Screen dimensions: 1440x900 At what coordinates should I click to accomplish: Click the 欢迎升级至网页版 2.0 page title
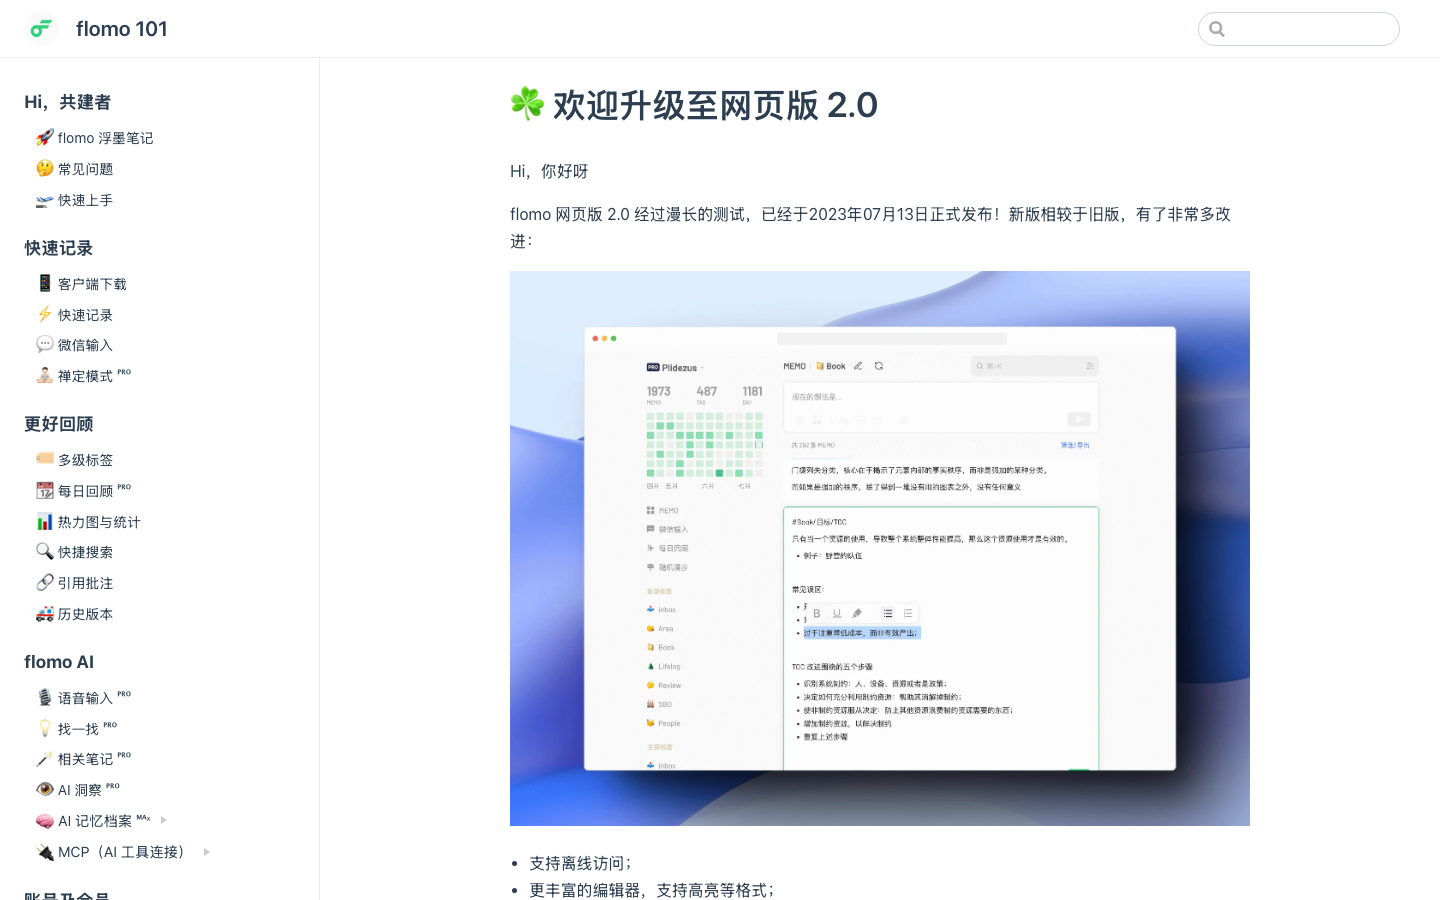pyautogui.click(x=693, y=105)
